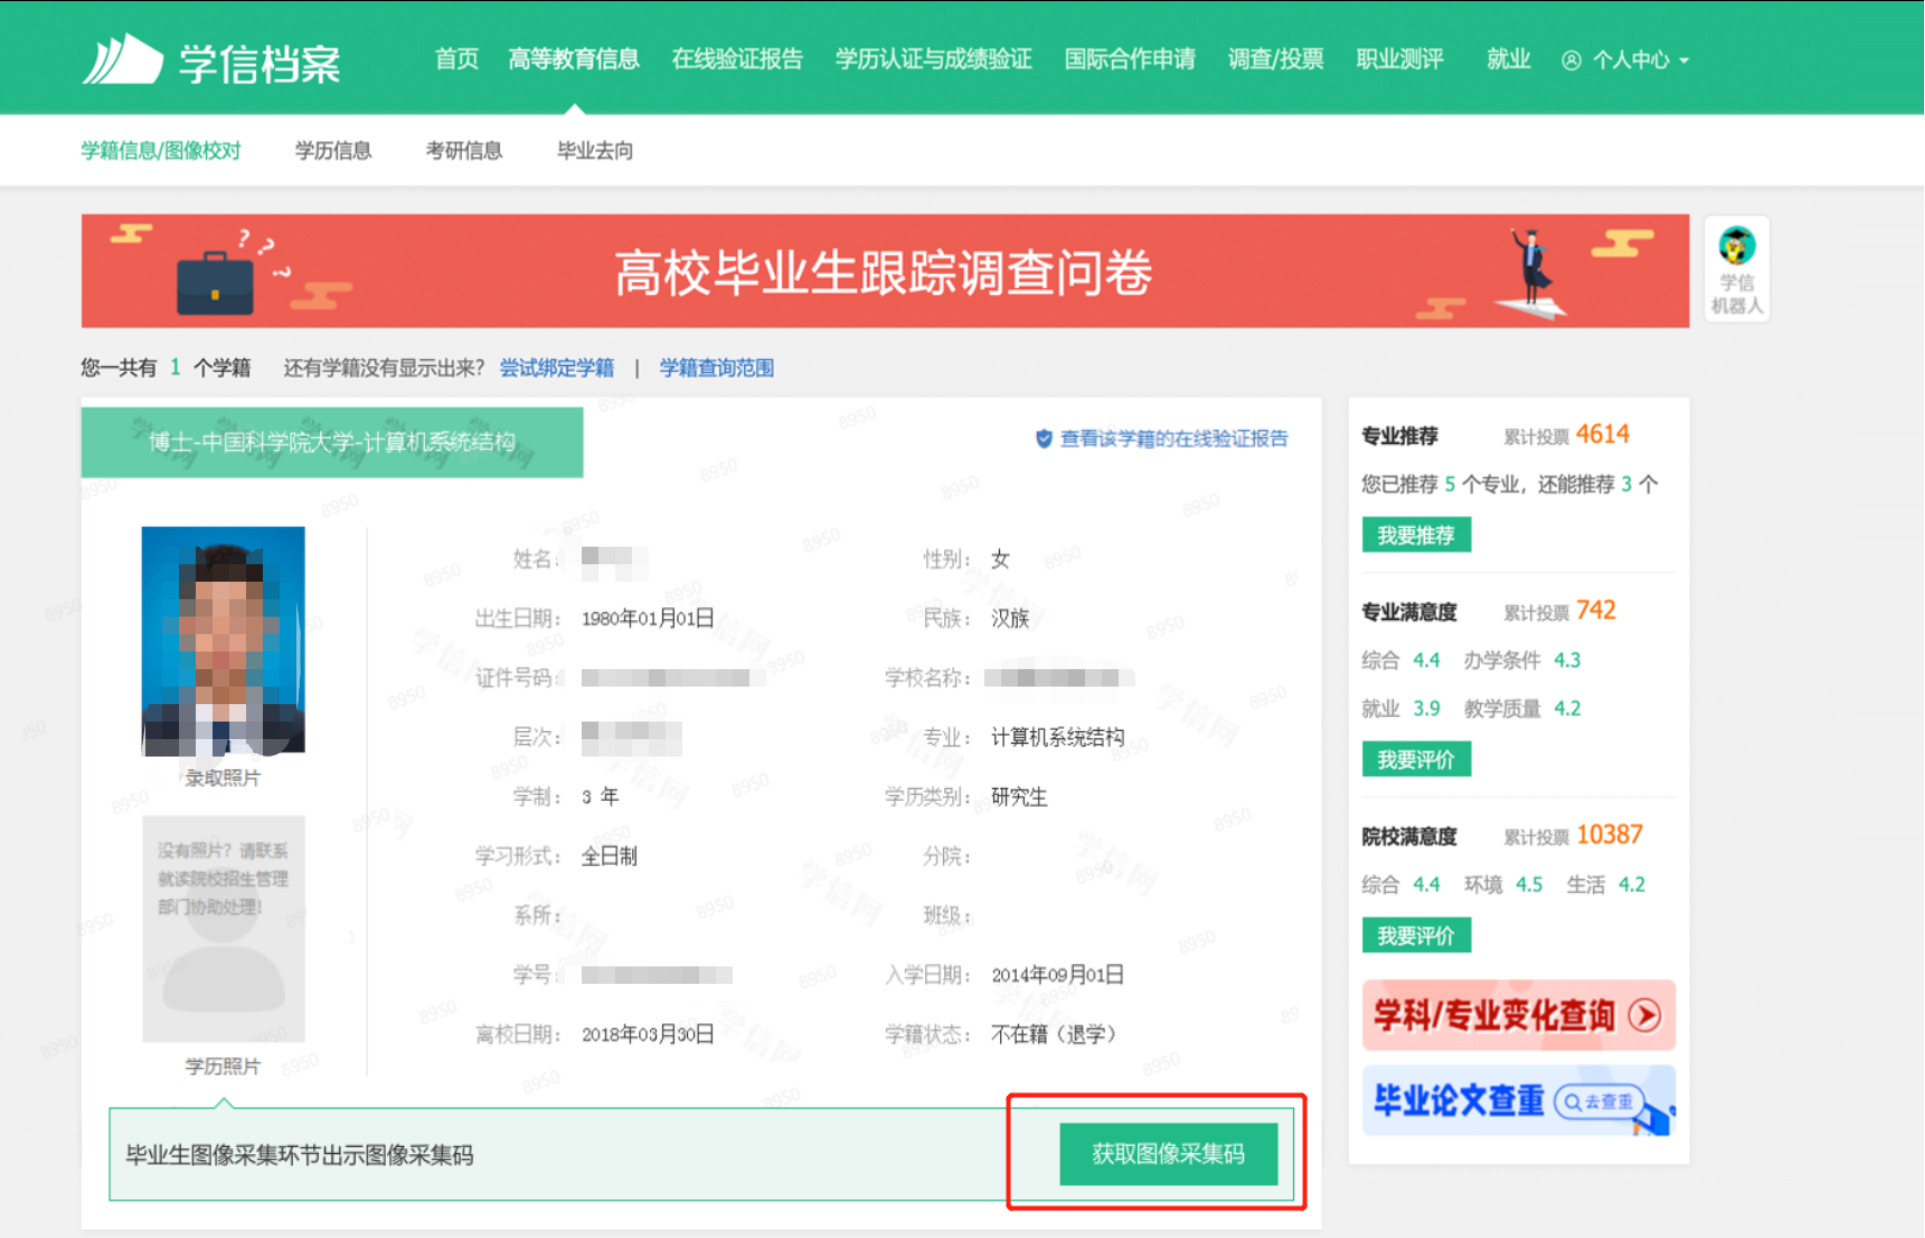
Task: Click the 录取照片 portrait thumbnail
Action: click(223, 641)
